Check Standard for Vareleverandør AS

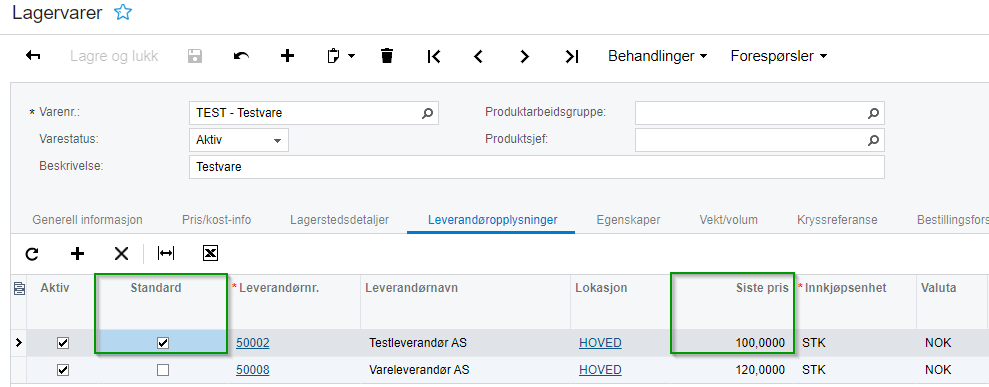point(163,370)
